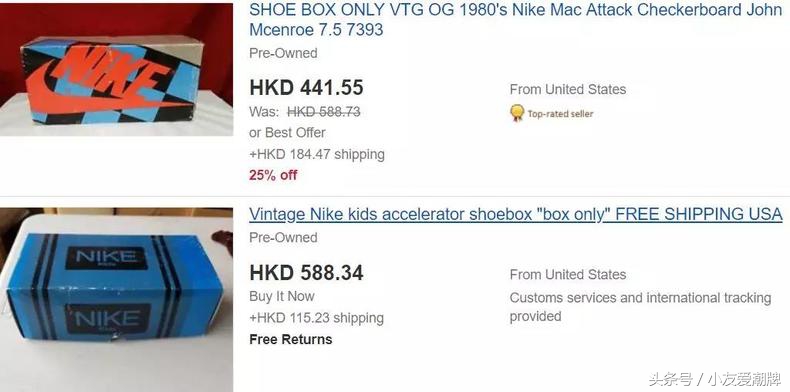The width and height of the screenshot is (790, 392).
Task: Click From United States on the second listing
Action: 568,275
